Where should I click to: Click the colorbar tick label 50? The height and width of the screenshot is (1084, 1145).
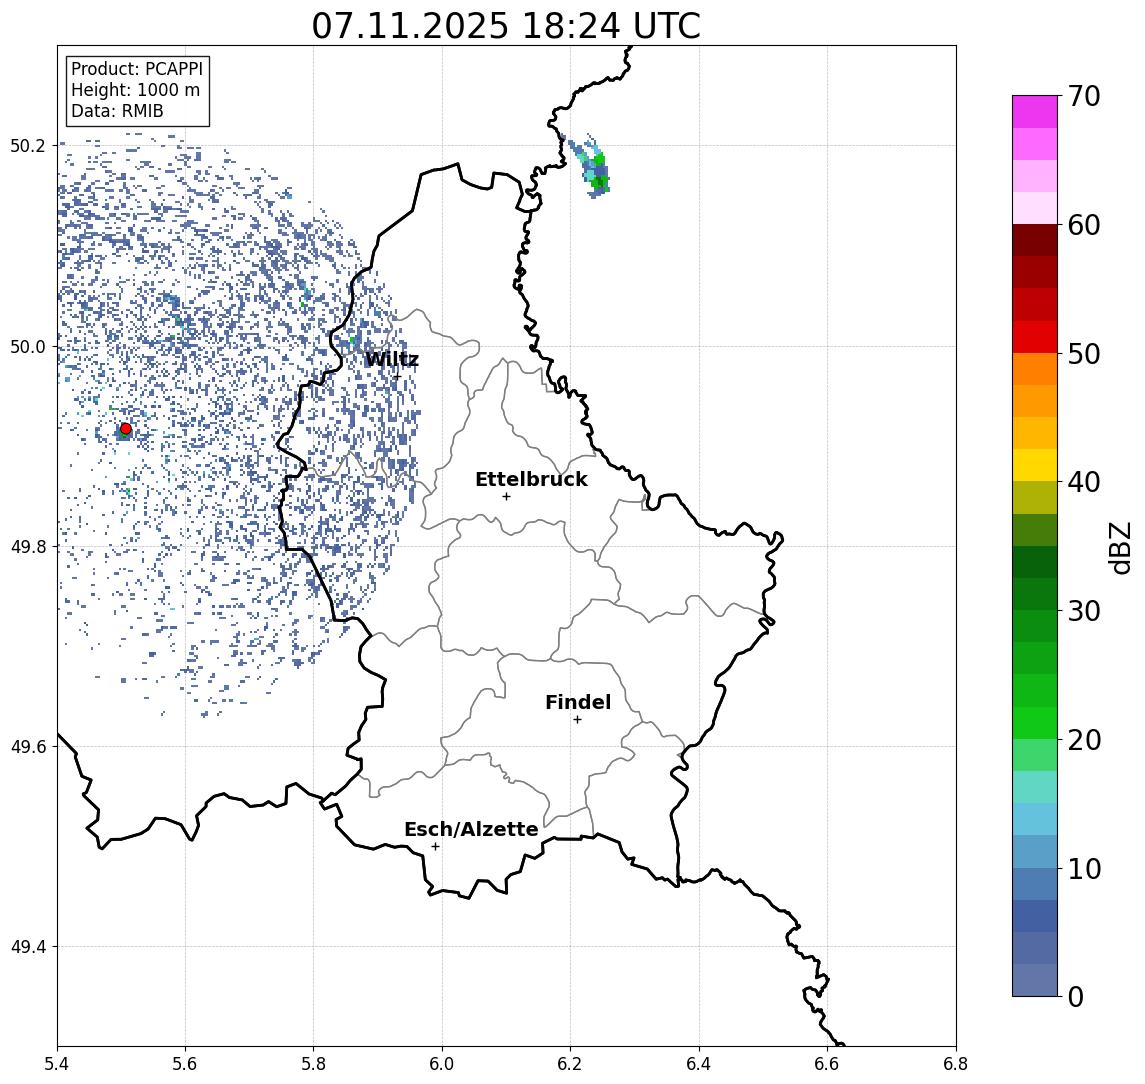pos(1084,354)
